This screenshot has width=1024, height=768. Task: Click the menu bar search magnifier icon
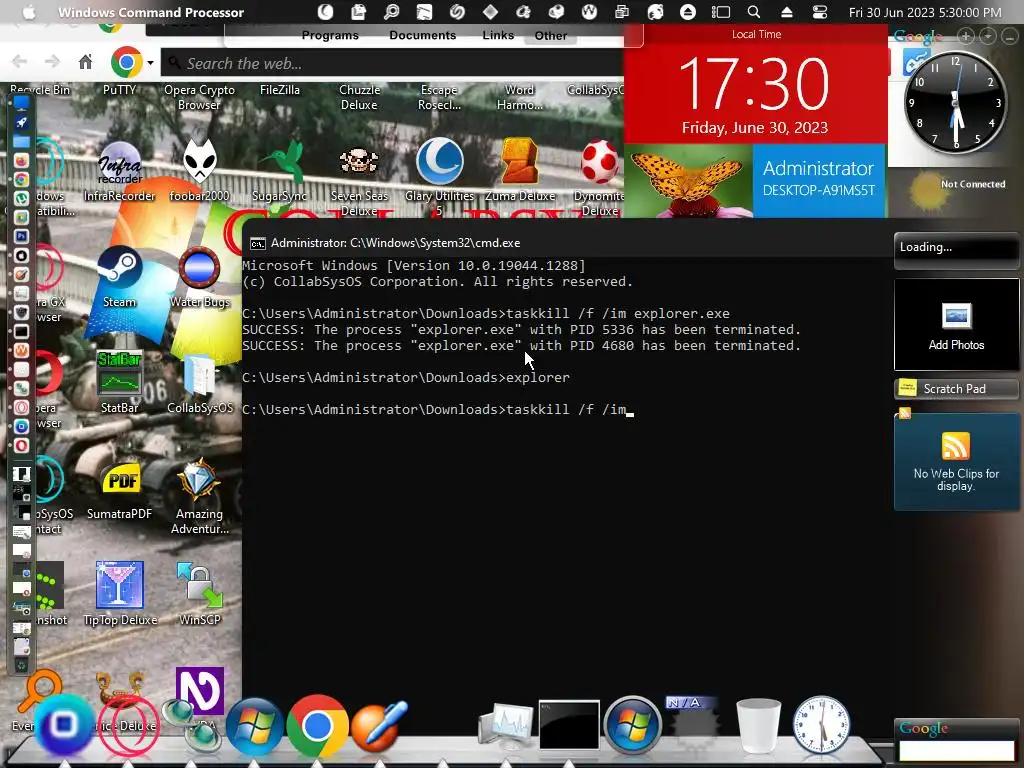click(x=754, y=12)
